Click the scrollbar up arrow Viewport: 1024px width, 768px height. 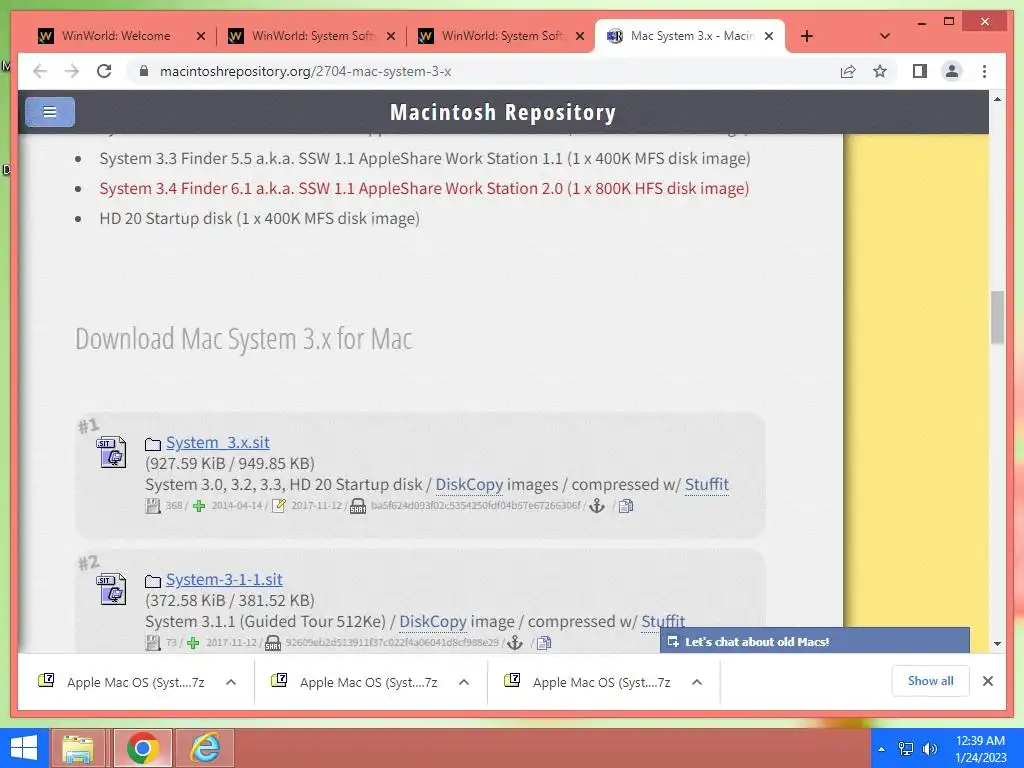click(997, 99)
